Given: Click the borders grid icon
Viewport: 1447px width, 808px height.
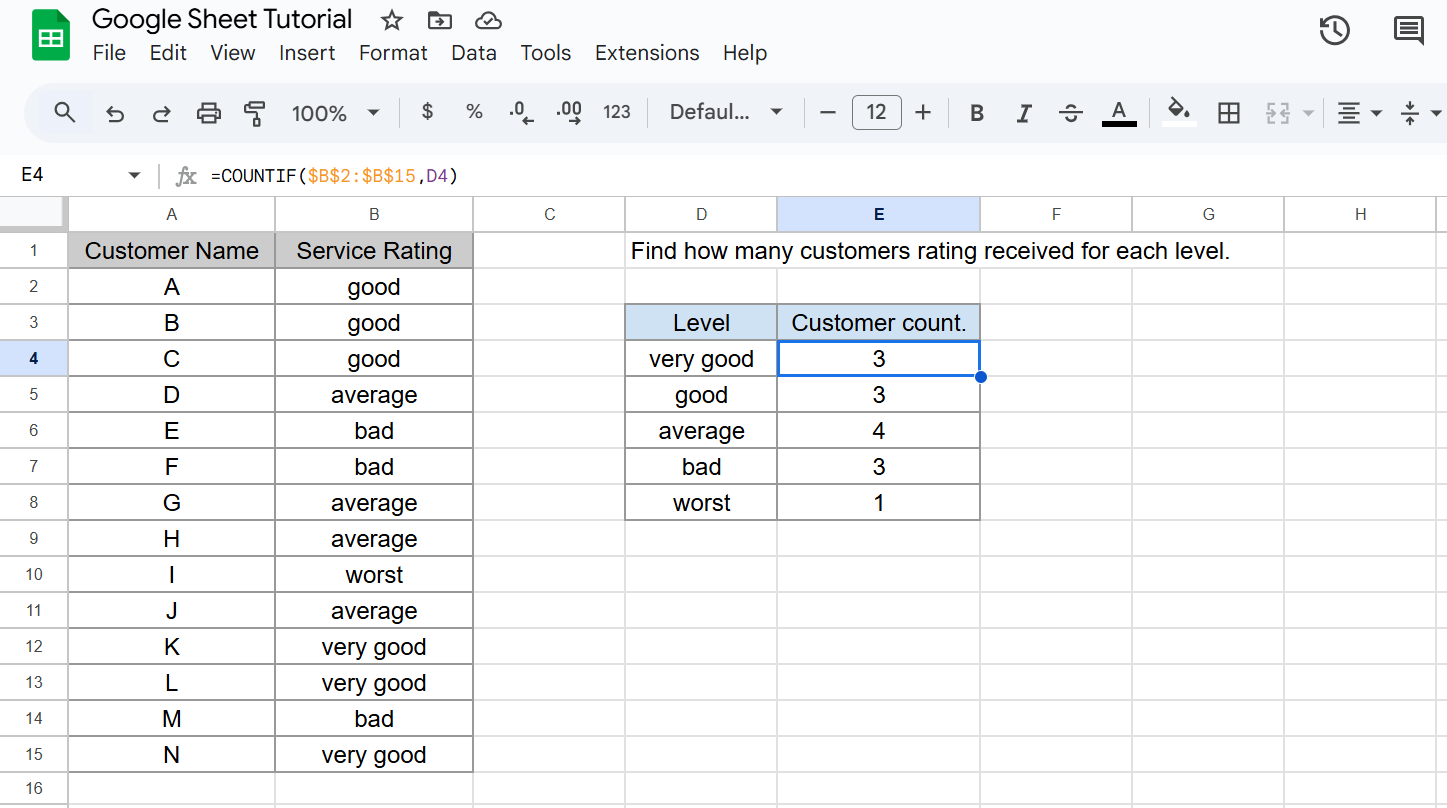Looking at the screenshot, I should pyautogui.click(x=1229, y=113).
